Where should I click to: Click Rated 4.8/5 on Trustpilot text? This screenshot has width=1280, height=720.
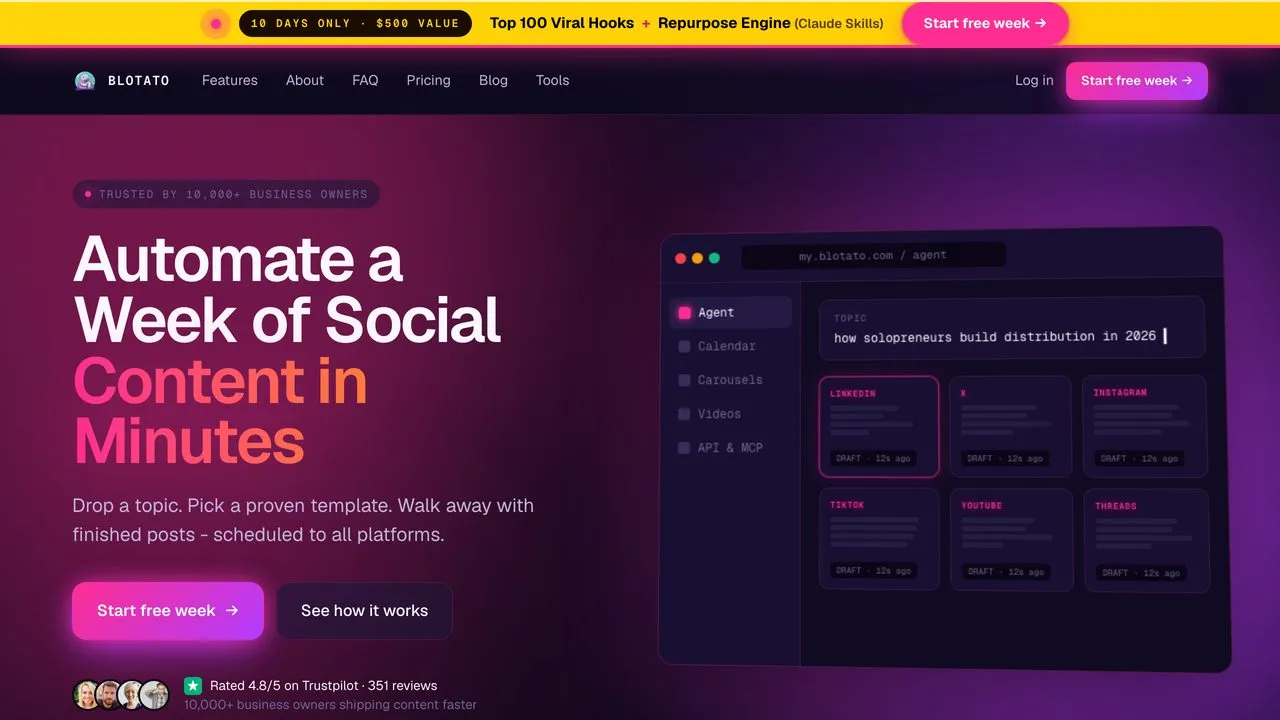323,686
